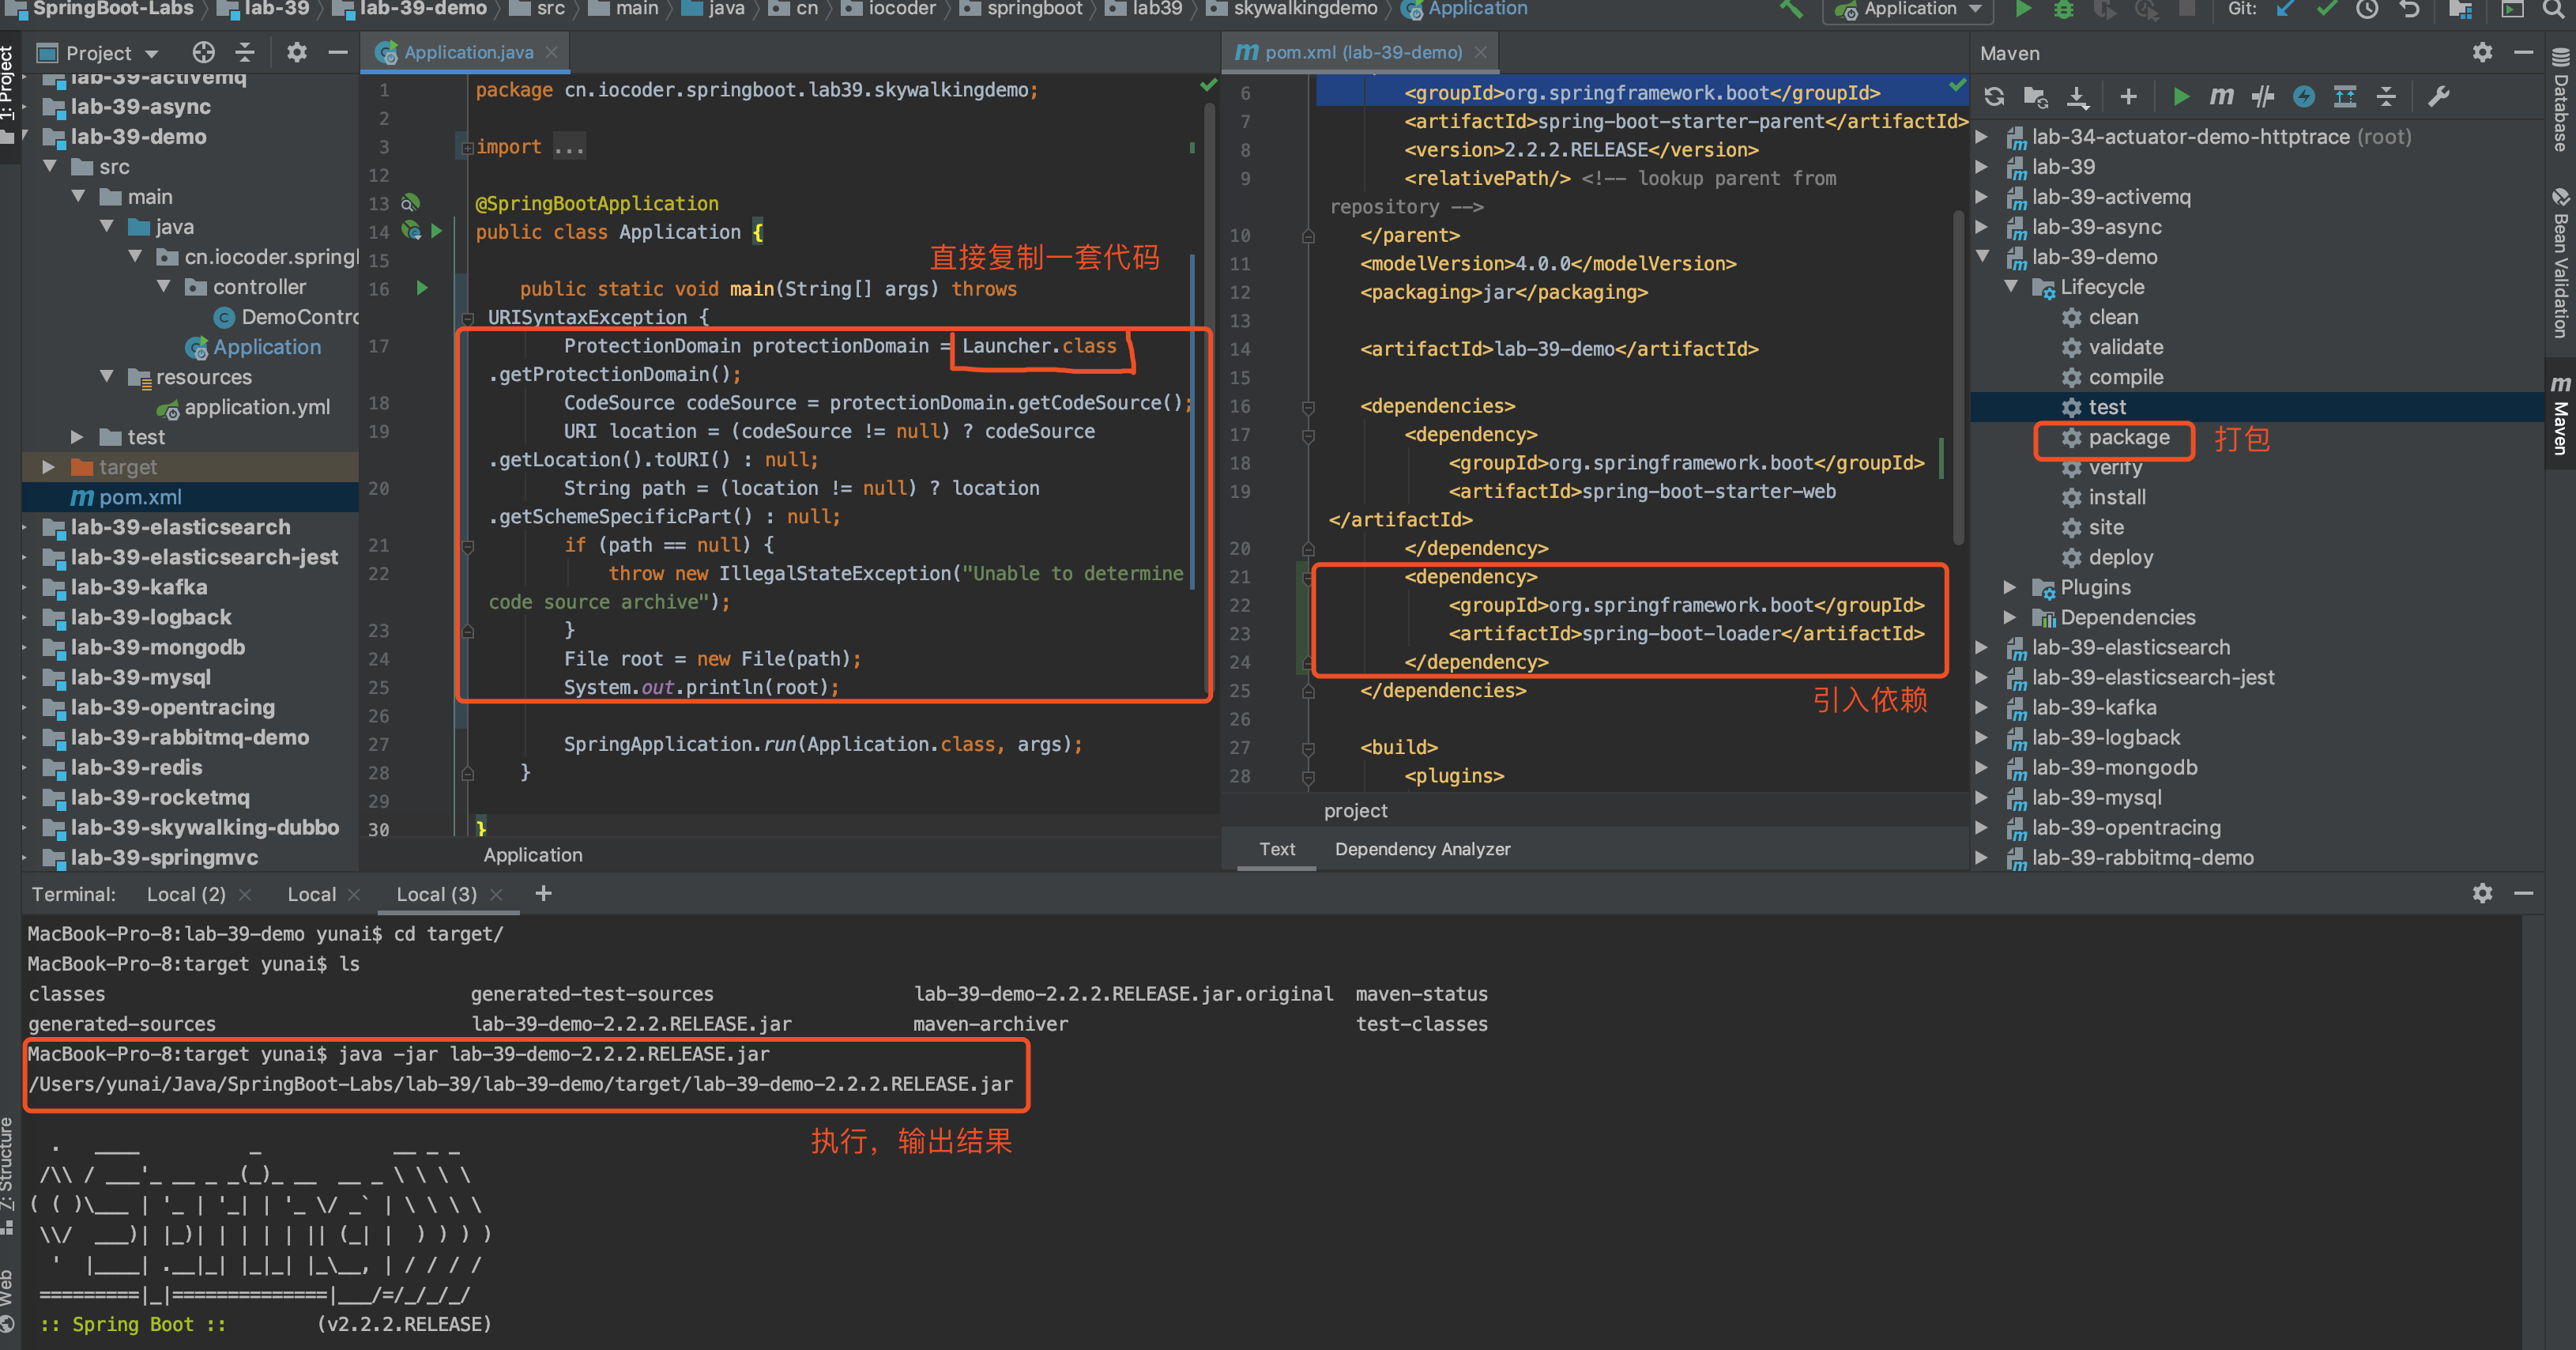Switch to Application.java editor tab

tap(467, 53)
